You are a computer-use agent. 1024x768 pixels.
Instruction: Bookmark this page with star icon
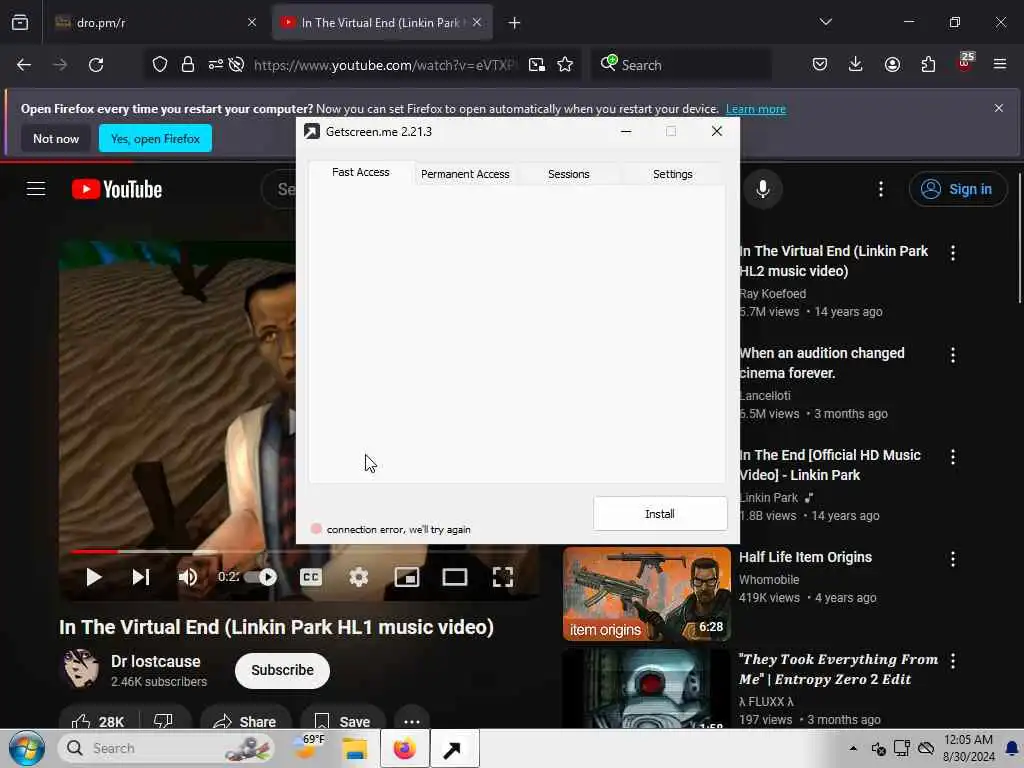(x=565, y=65)
